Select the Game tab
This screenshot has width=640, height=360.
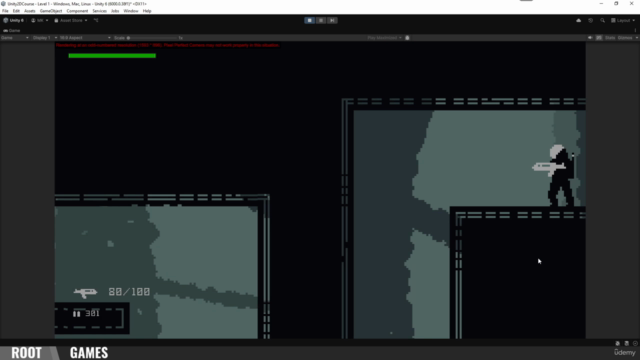(12, 31)
